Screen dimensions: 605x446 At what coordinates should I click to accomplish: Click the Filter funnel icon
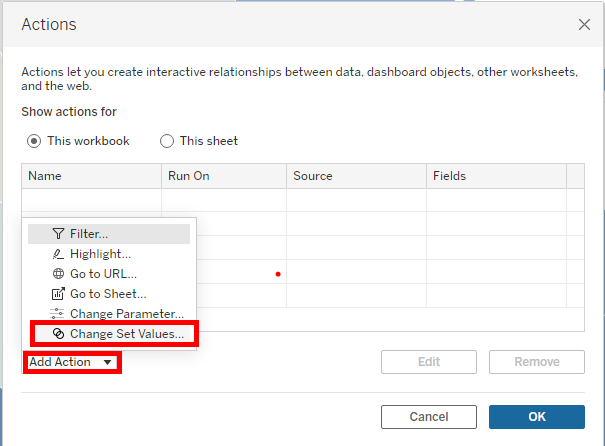pyautogui.click(x=58, y=234)
